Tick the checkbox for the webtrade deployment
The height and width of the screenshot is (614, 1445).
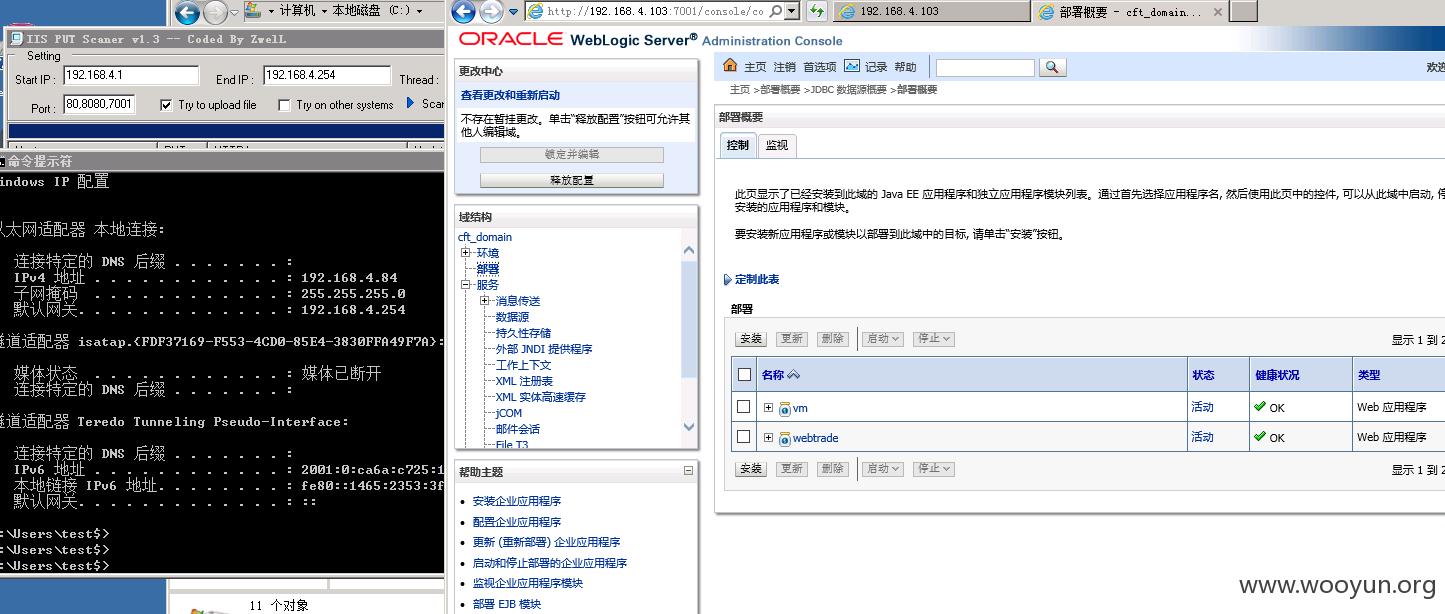(x=743, y=437)
